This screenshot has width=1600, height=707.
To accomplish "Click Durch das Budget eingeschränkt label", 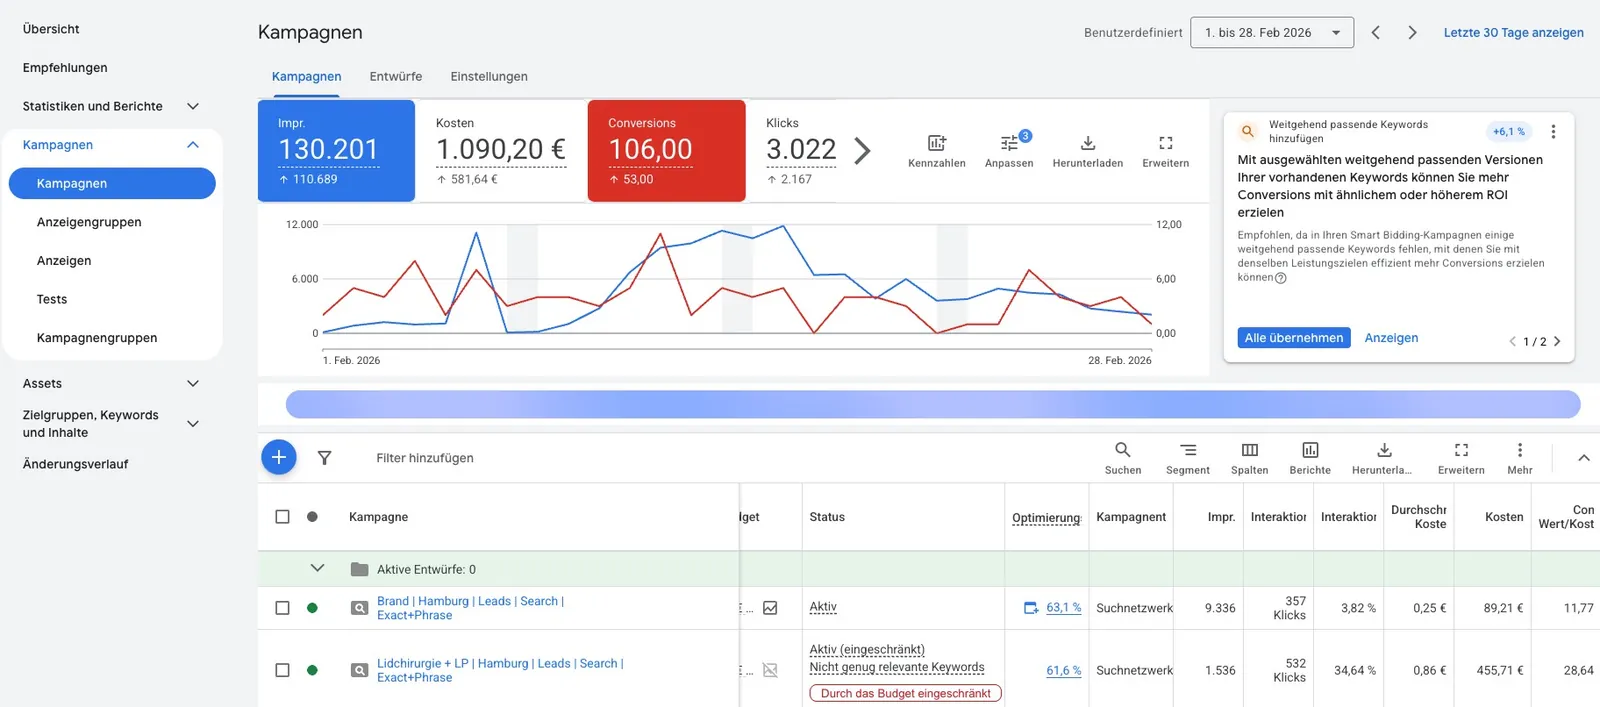I will tap(905, 693).
